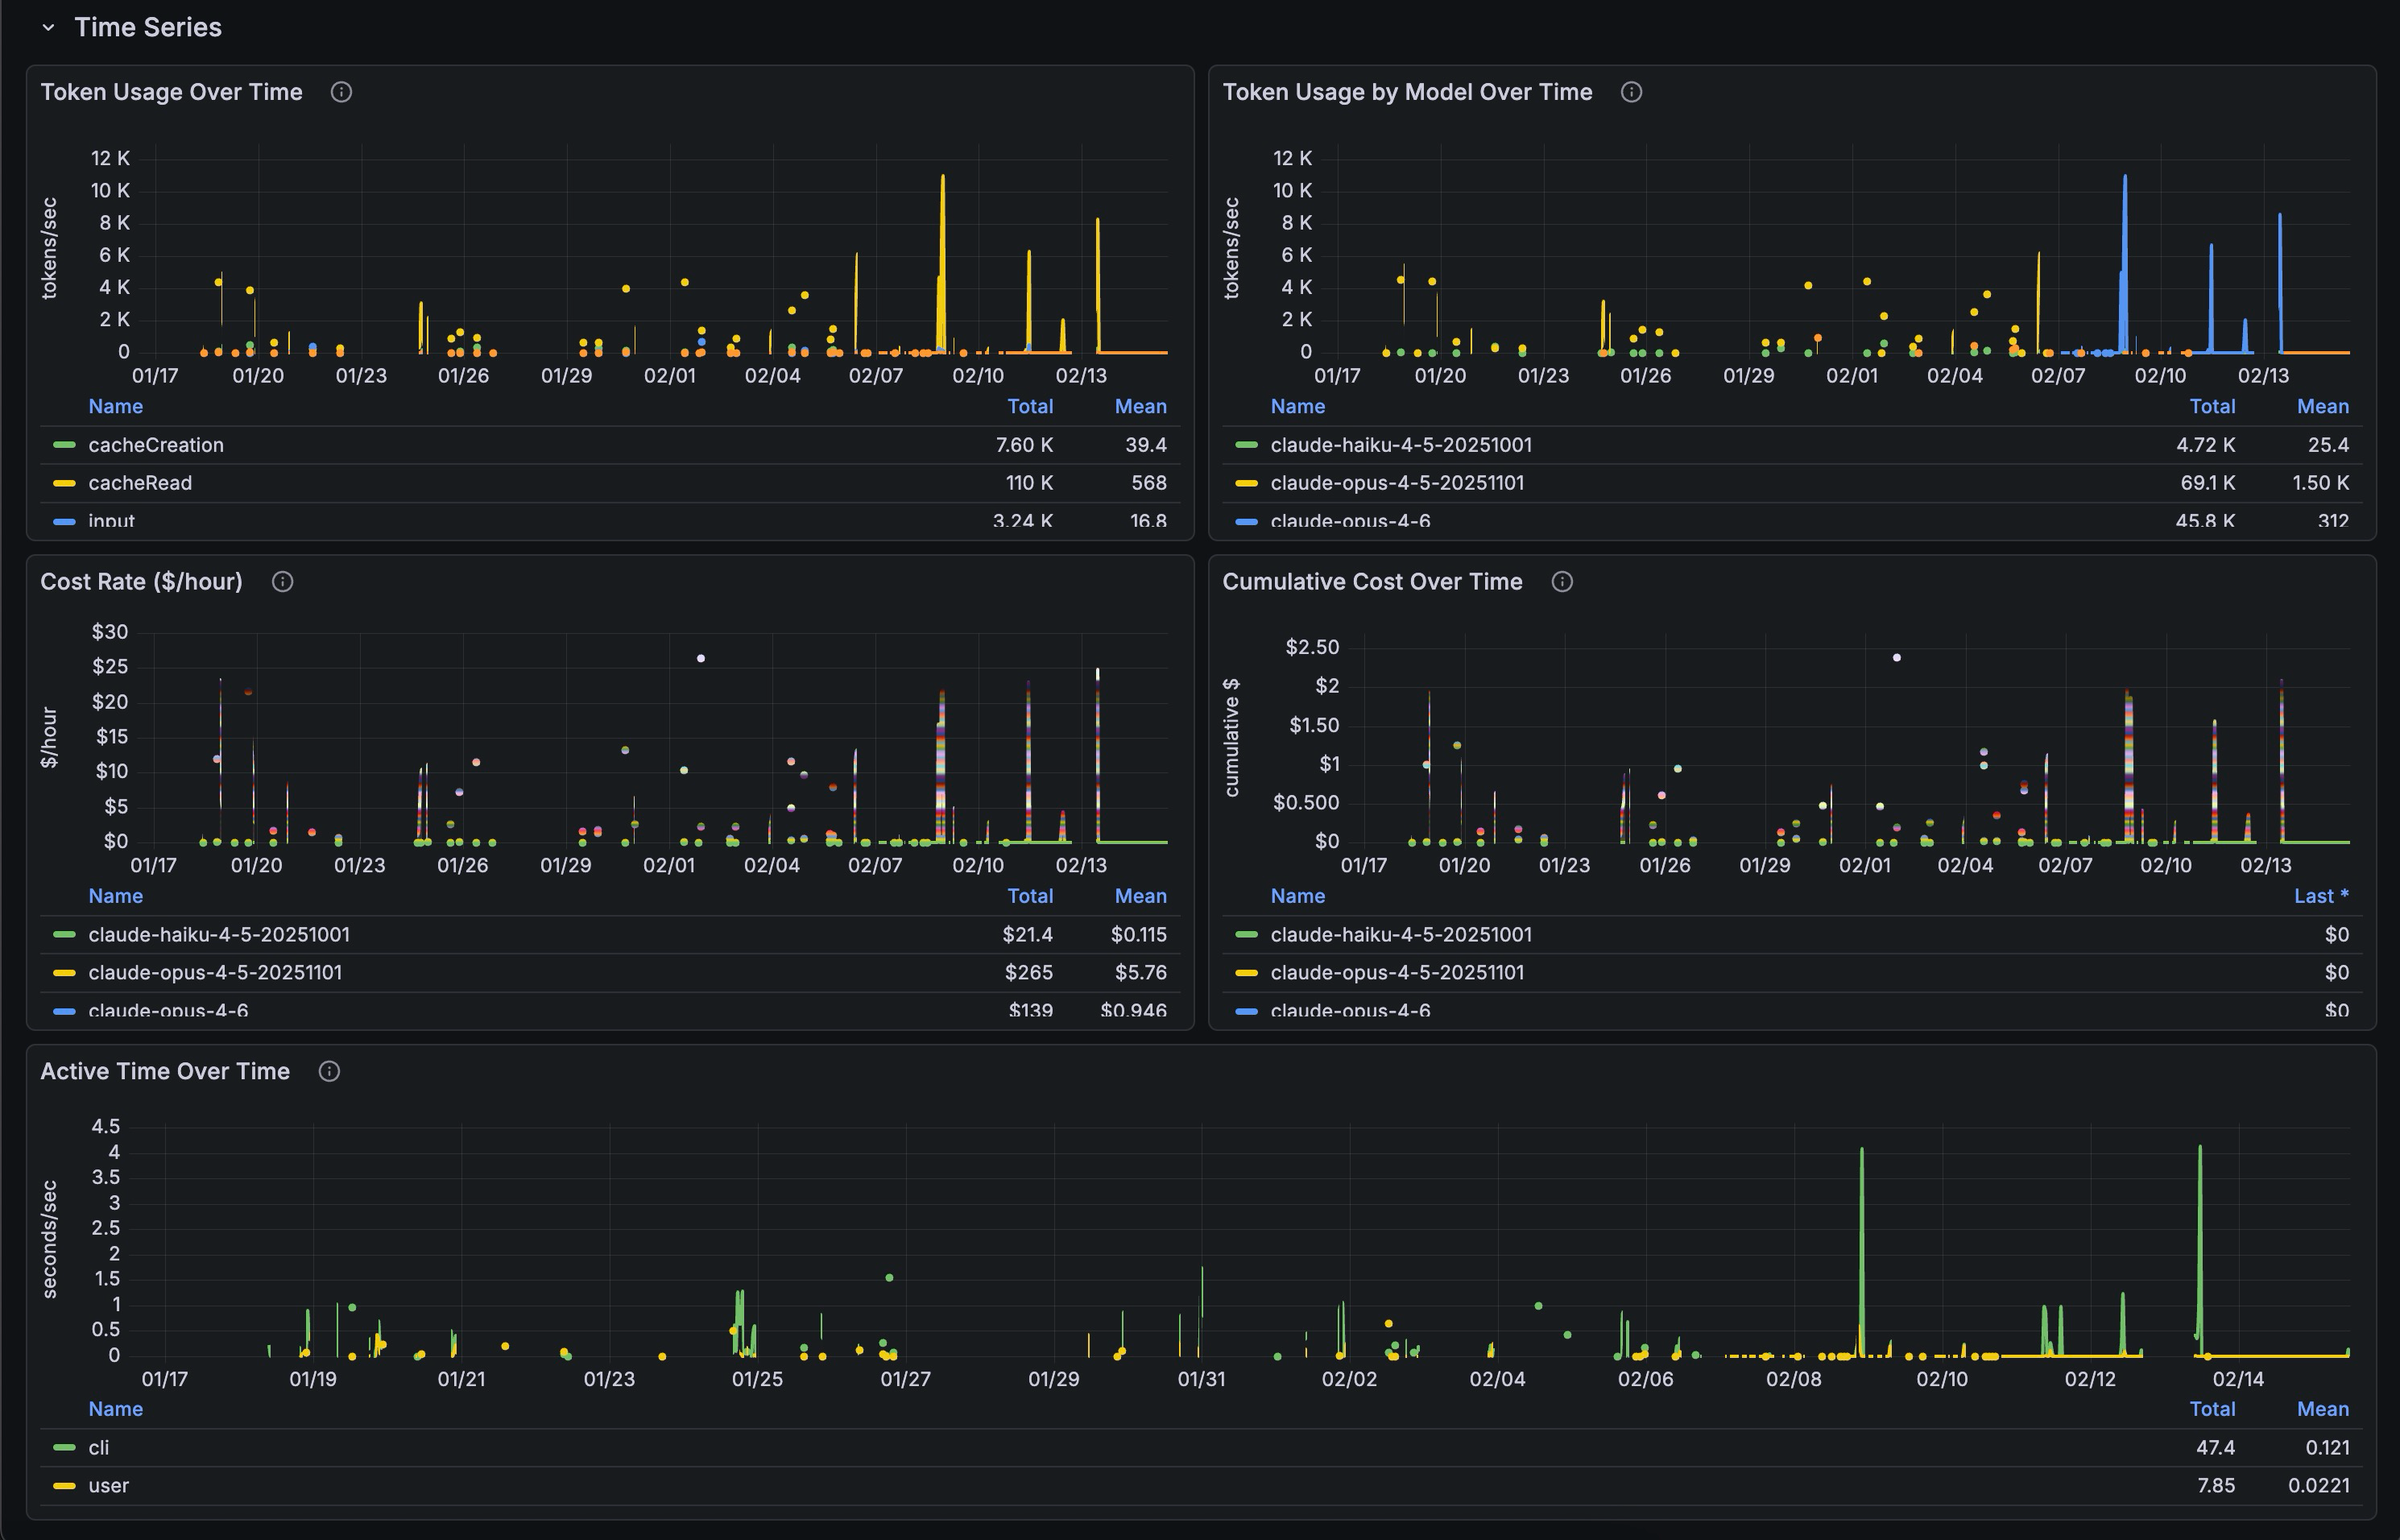The width and height of the screenshot is (2400, 1540).
Task: Click white outlier dot in Cumulative Cost chart
Action: 1897,658
